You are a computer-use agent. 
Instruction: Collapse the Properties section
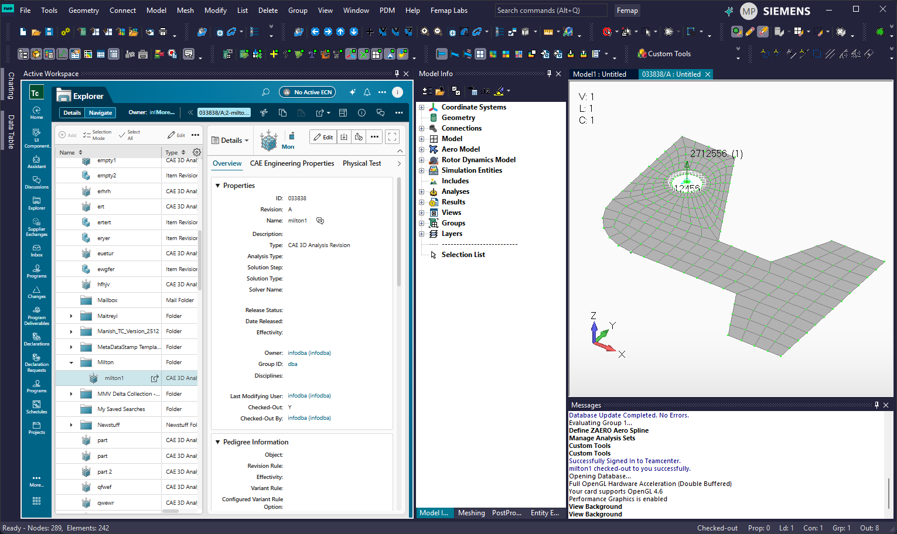click(x=218, y=185)
